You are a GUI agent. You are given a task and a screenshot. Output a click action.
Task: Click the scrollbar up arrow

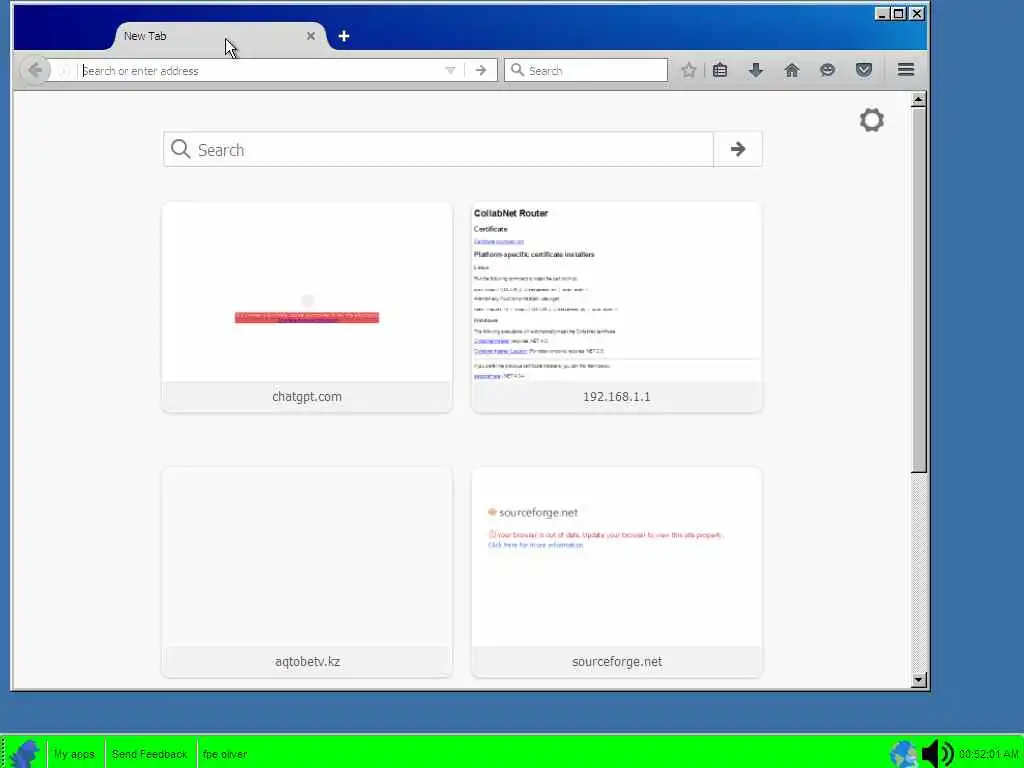[918, 99]
